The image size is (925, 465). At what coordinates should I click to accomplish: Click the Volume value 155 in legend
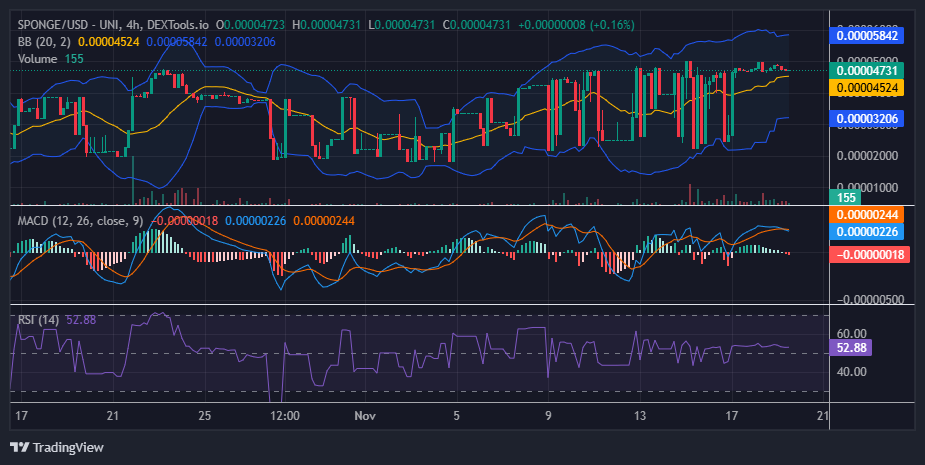(74, 59)
